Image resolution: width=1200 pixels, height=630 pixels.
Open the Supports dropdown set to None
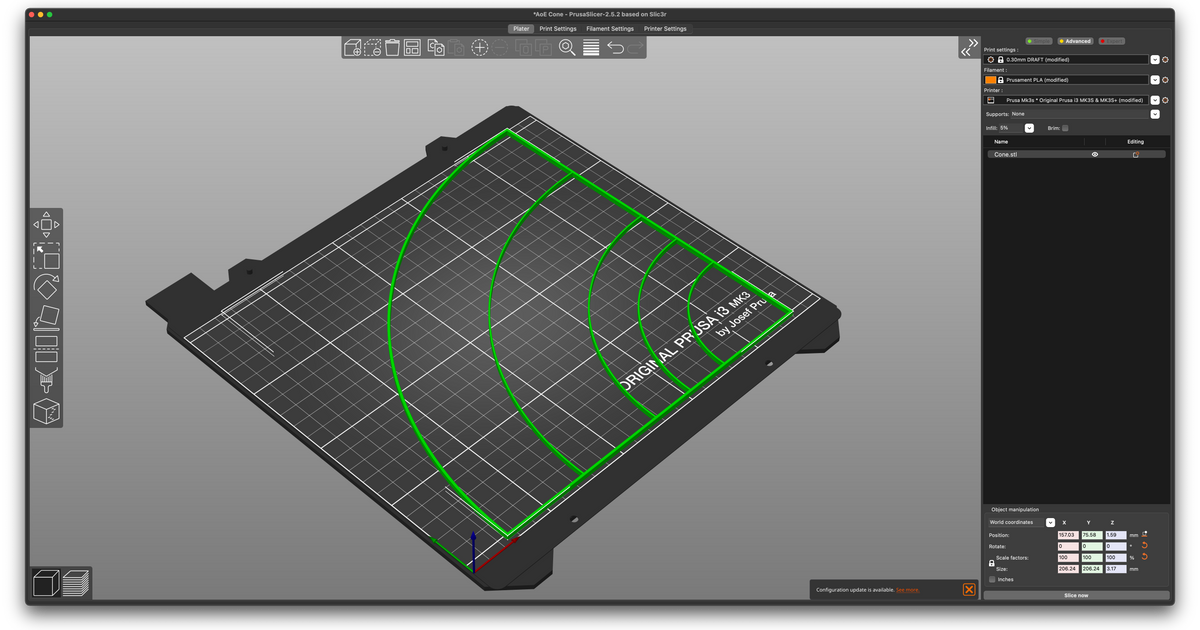tap(1154, 114)
